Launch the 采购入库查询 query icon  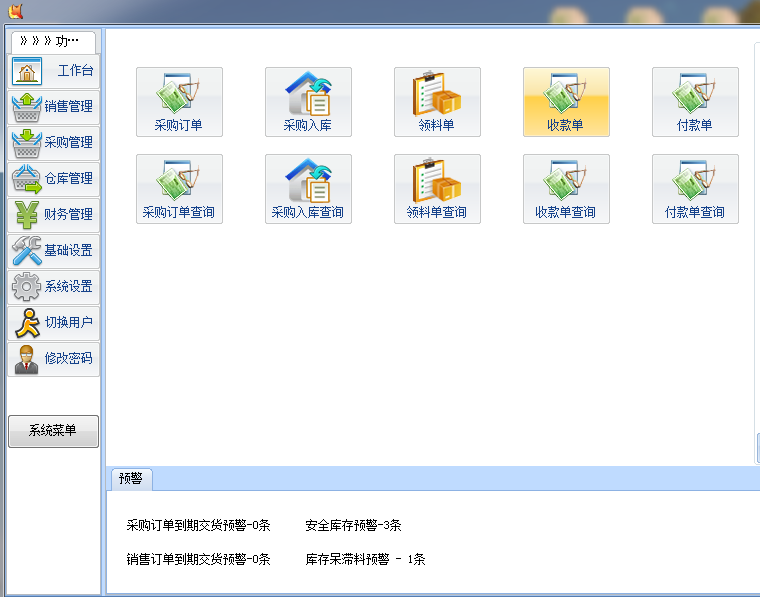coord(308,188)
